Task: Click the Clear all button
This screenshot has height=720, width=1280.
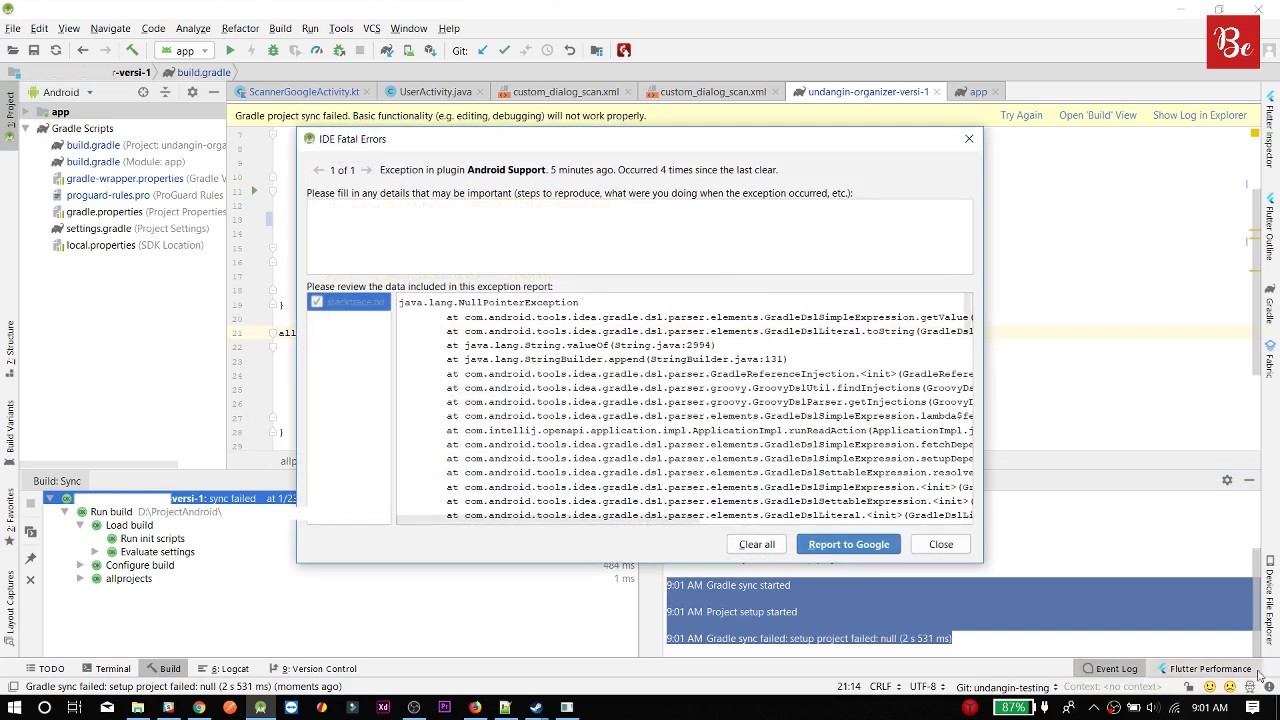Action: [x=757, y=544]
